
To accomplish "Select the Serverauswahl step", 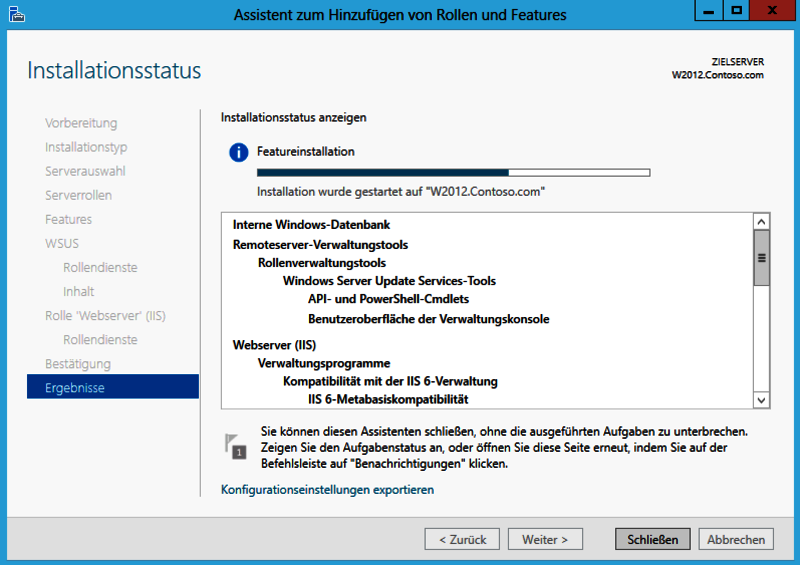I will click(x=85, y=171).
